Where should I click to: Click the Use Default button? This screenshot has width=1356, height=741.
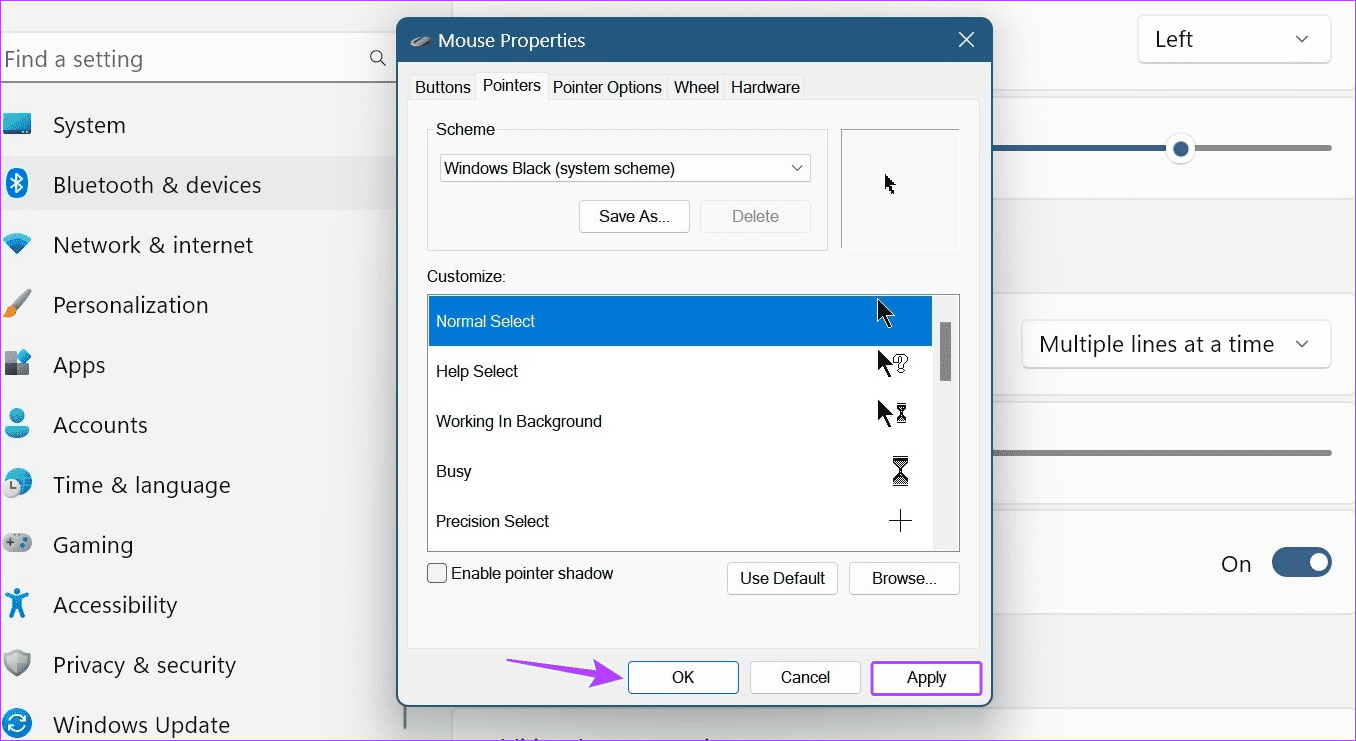[x=782, y=578]
